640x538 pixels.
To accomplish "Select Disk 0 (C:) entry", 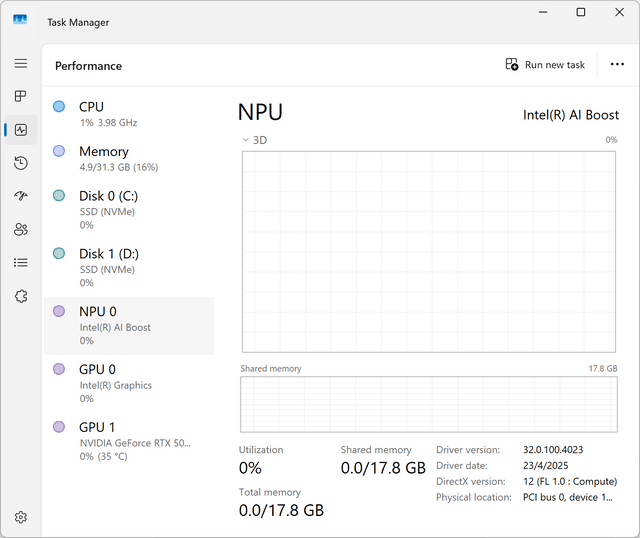I will pos(129,210).
